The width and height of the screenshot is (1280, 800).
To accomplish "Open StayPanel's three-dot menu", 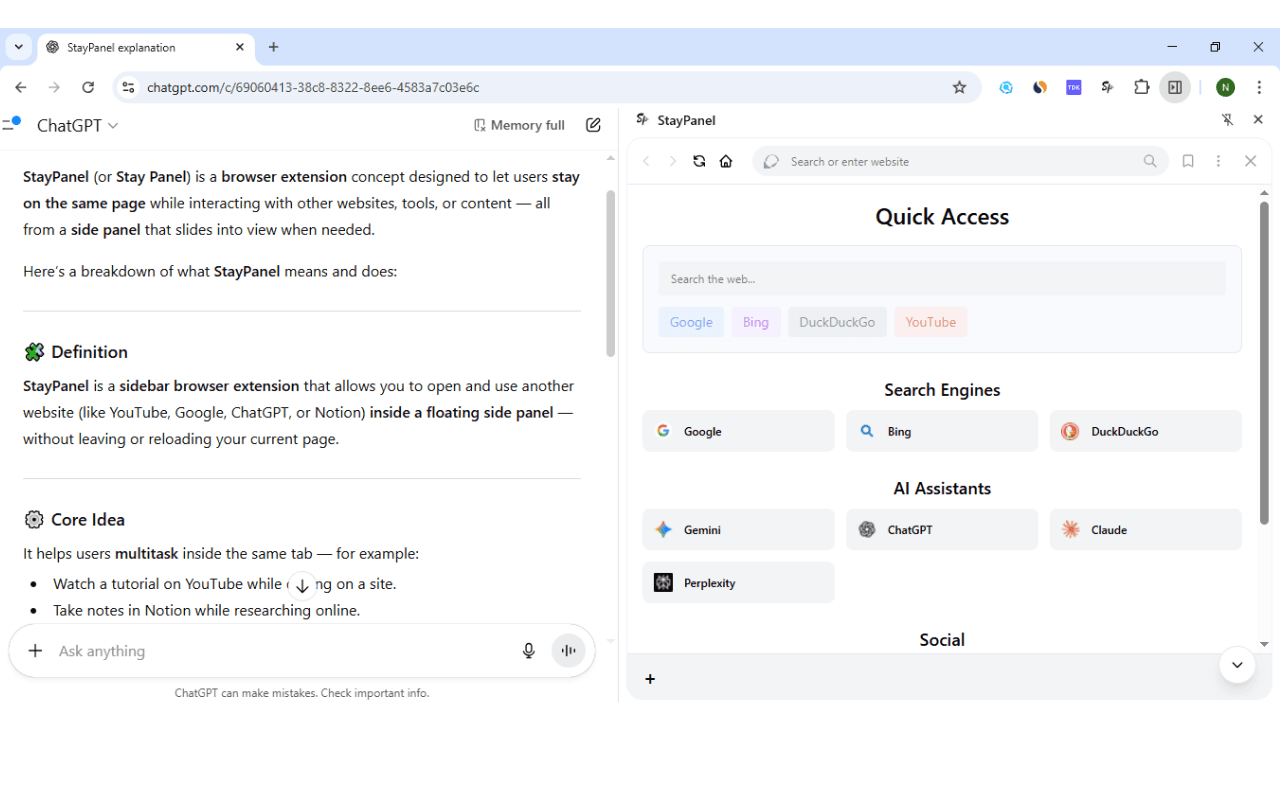I will [1218, 161].
